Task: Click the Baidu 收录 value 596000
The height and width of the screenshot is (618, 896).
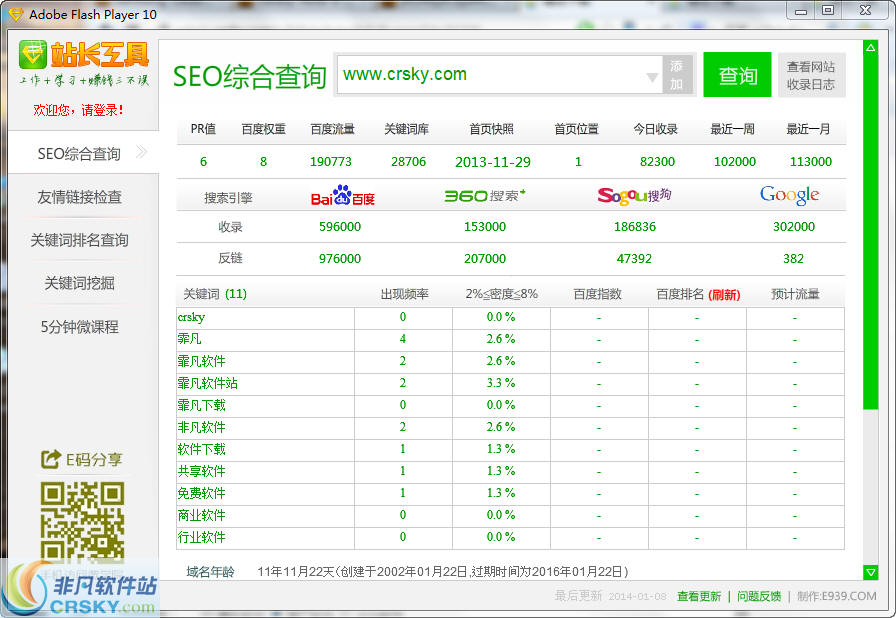Action: tap(340, 227)
